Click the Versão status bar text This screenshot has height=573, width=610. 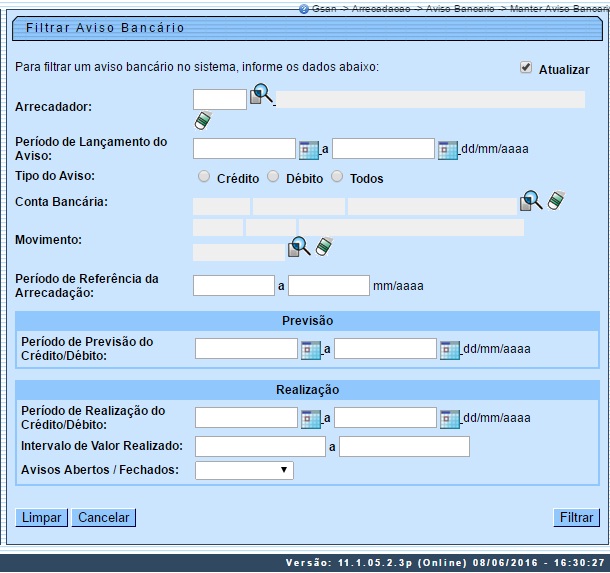tap(445, 563)
